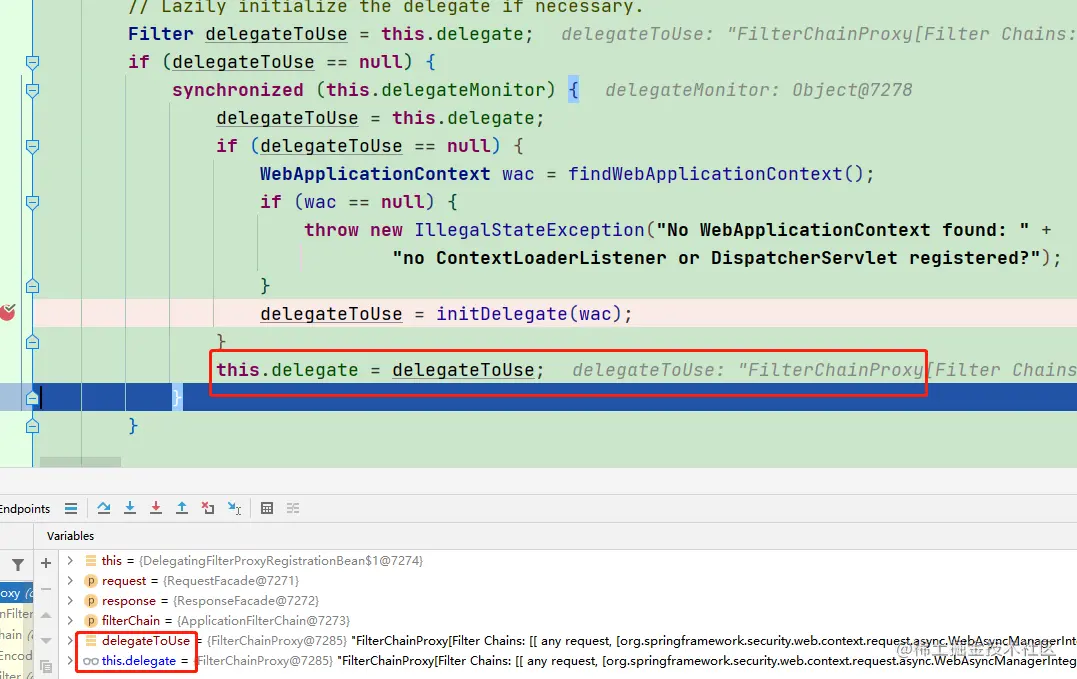Viewport: 1077px width, 679px height.
Task: Click the 'request' variable name
Action: pyautogui.click(x=124, y=581)
